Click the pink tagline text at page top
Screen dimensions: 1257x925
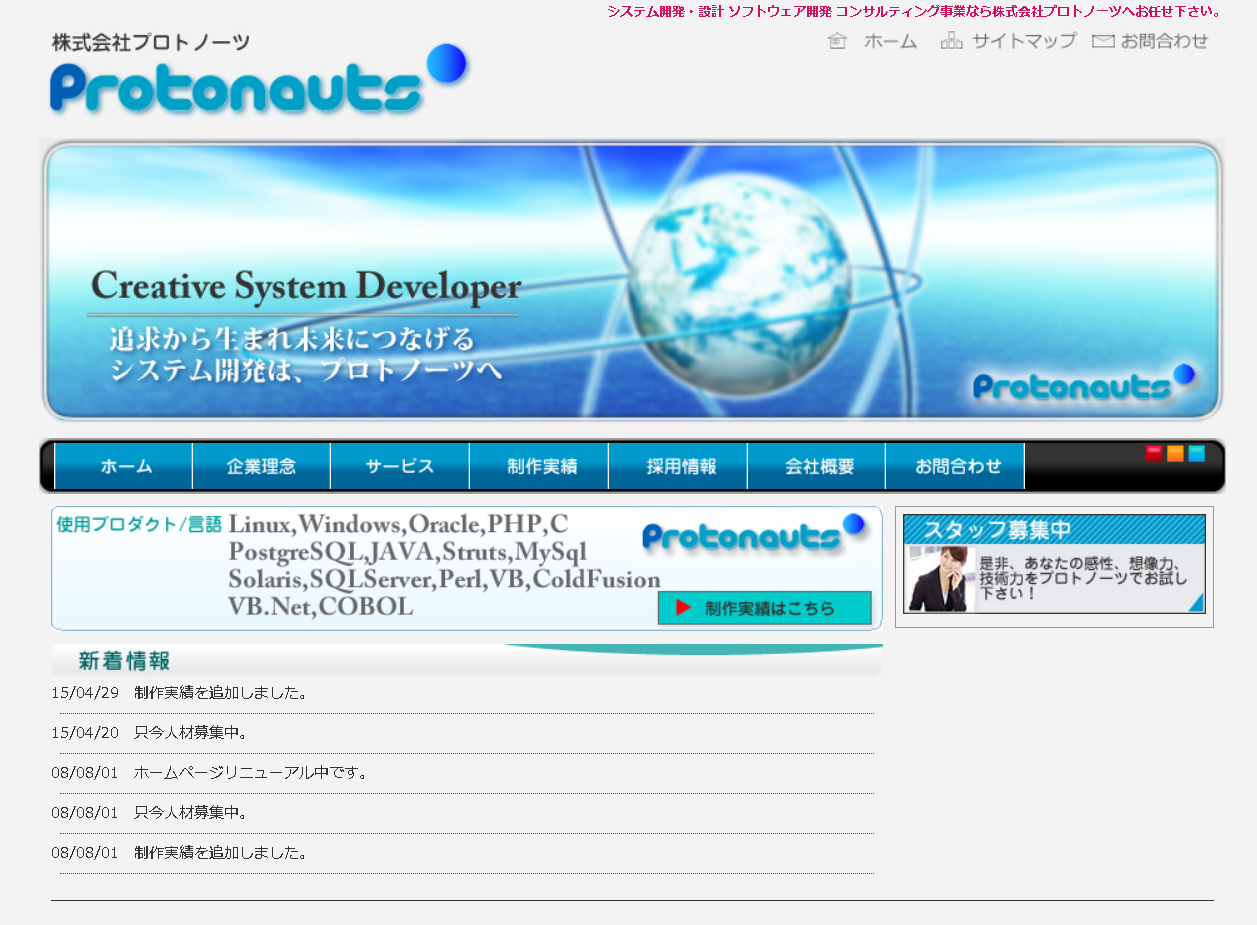914,12
